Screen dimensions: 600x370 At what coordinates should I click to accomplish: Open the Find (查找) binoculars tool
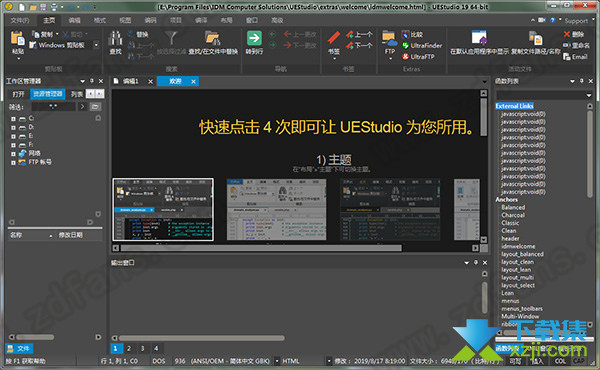click(x=115, y=39)
